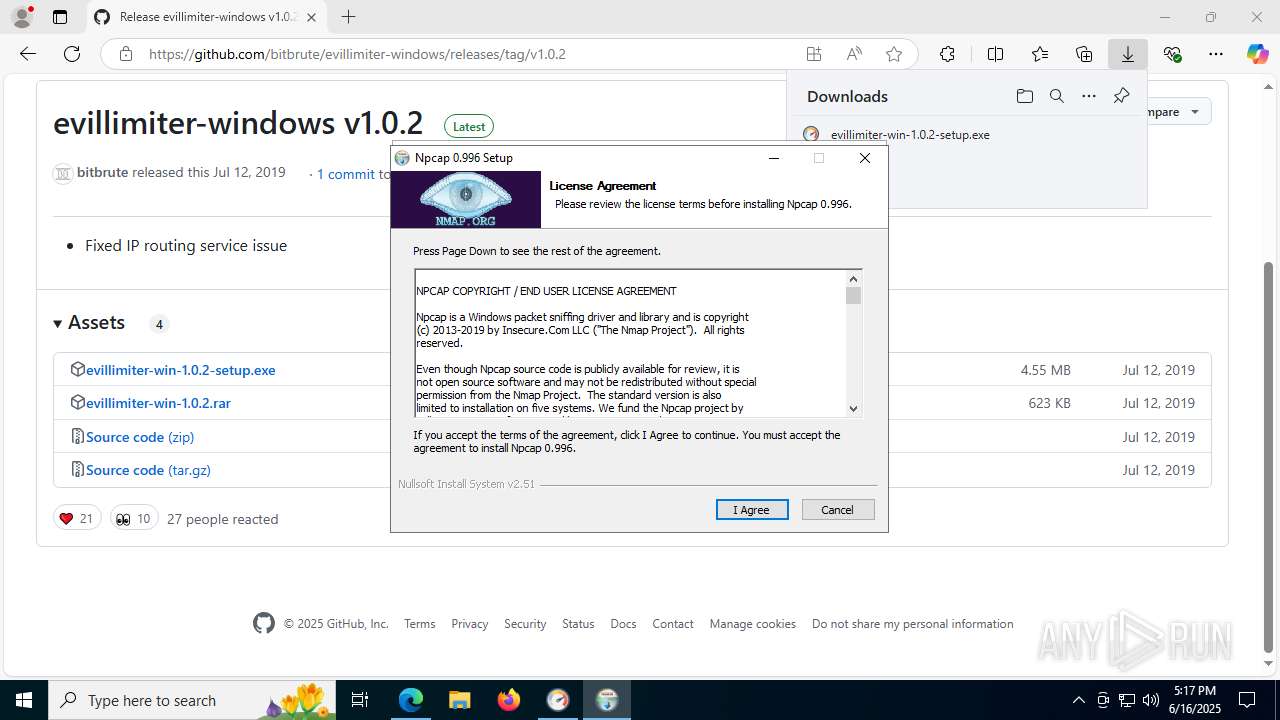Click eyes reaction count 10

click(133, 518)
